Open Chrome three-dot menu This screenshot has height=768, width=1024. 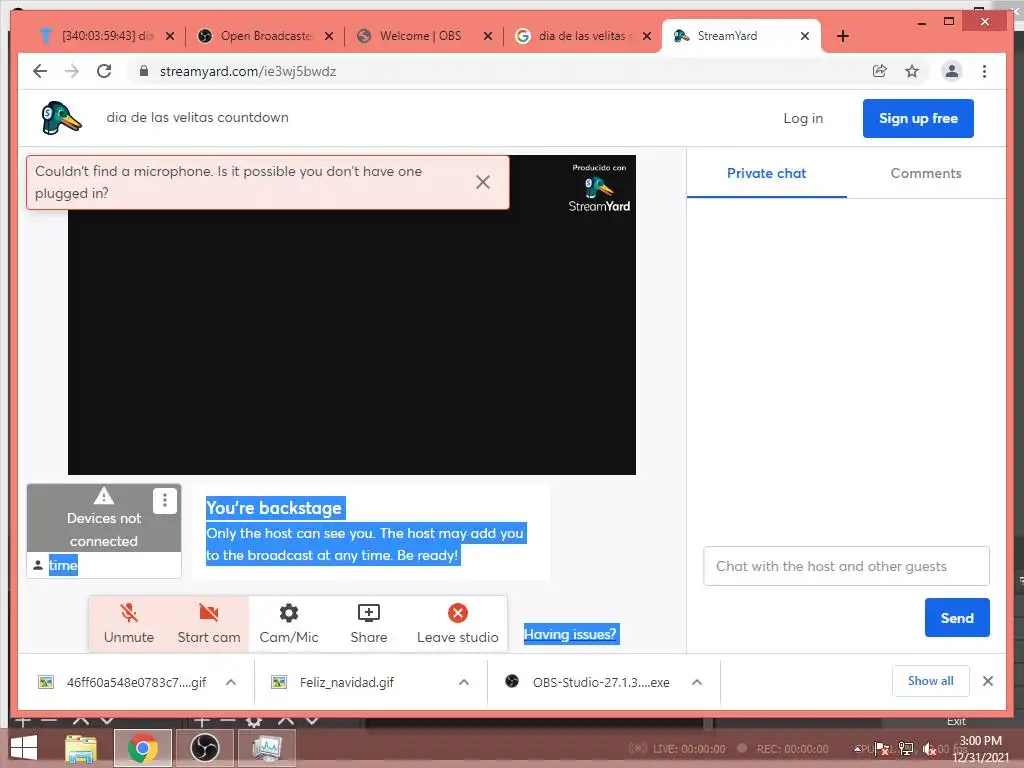(x=984, y=71)
